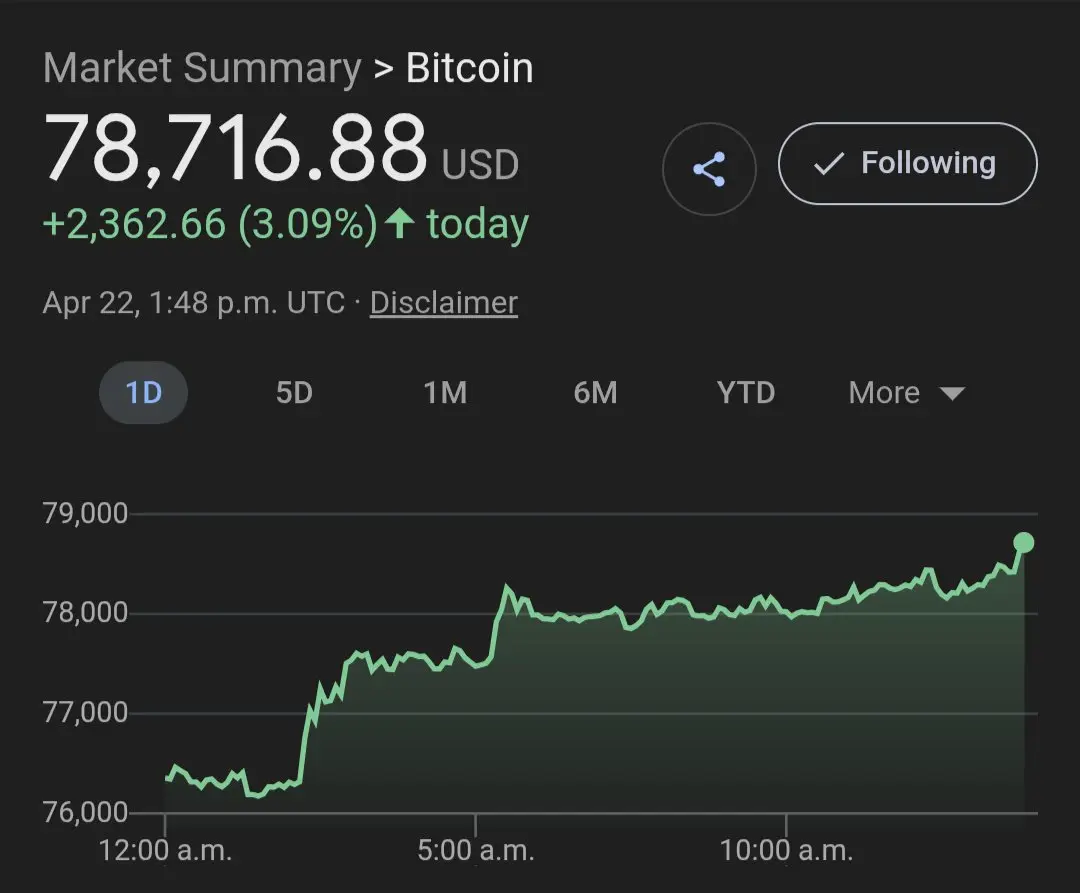Screen dimensions: 1080x893
Task: Switch to the 5D chart range
Action: 294,393
